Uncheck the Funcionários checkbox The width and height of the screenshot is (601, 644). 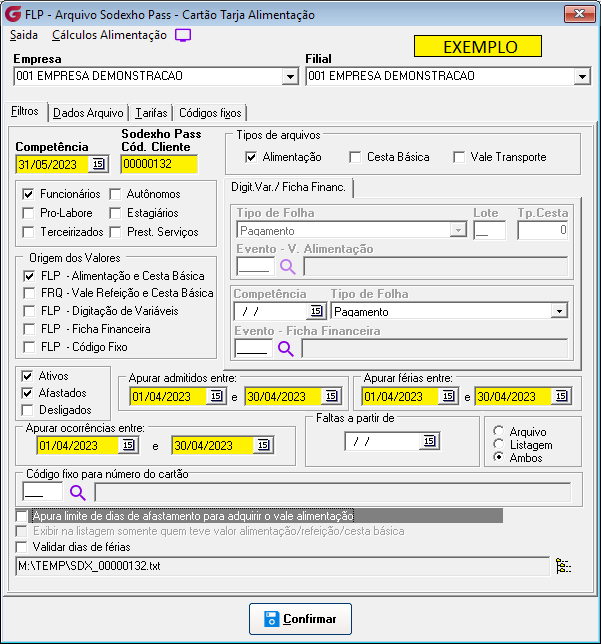pos(28,194)
